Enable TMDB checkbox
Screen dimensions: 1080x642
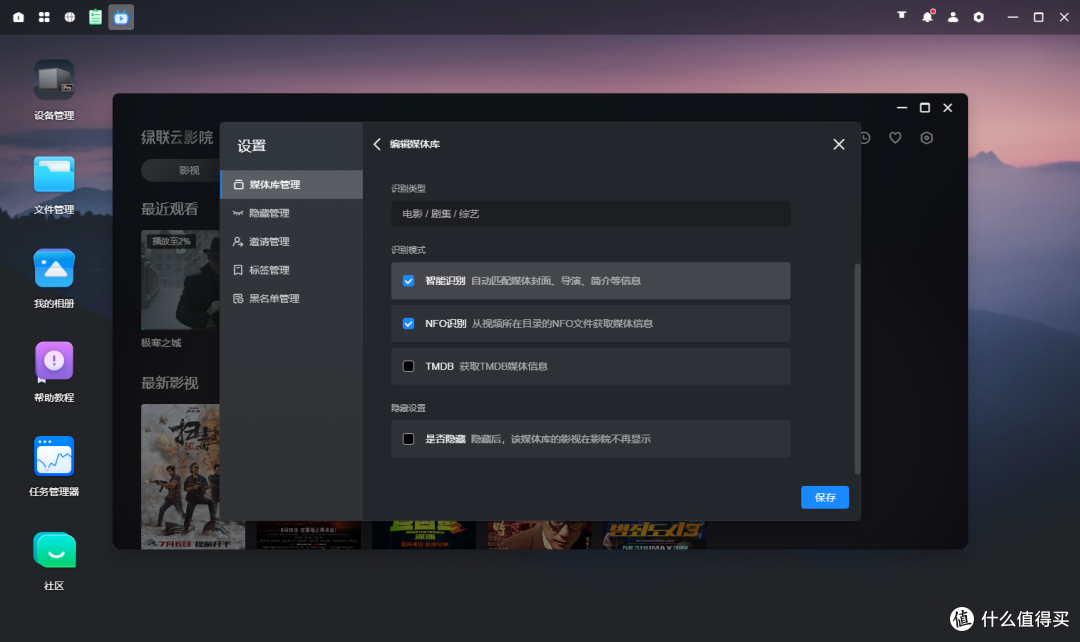point(408,366)
